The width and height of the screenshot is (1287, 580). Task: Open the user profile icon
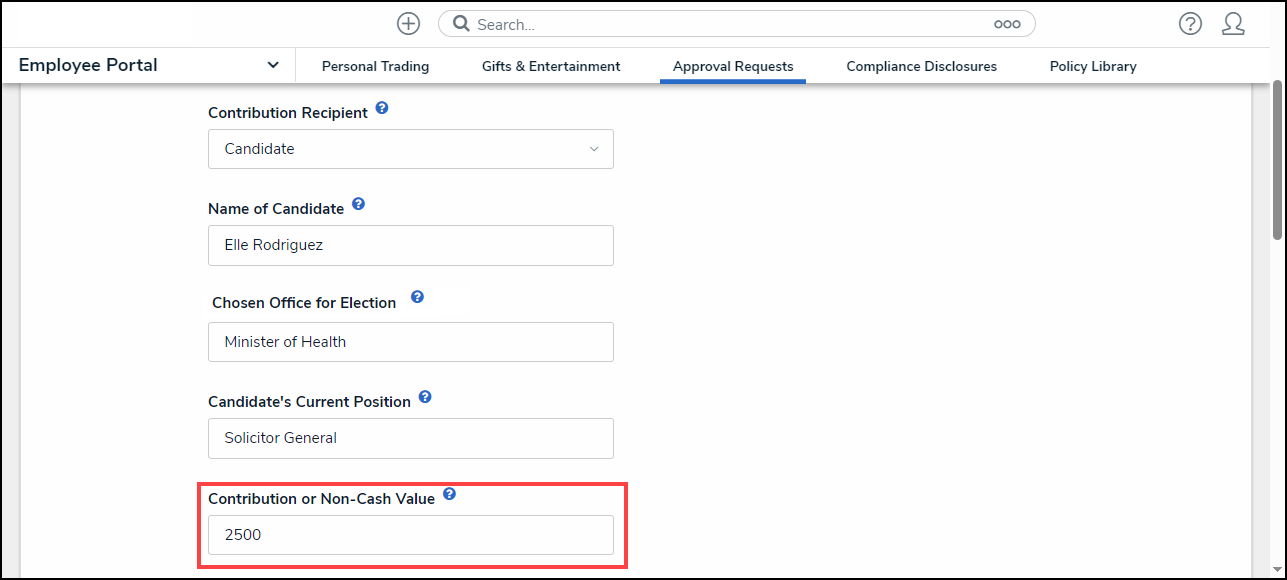[1233, 24]
